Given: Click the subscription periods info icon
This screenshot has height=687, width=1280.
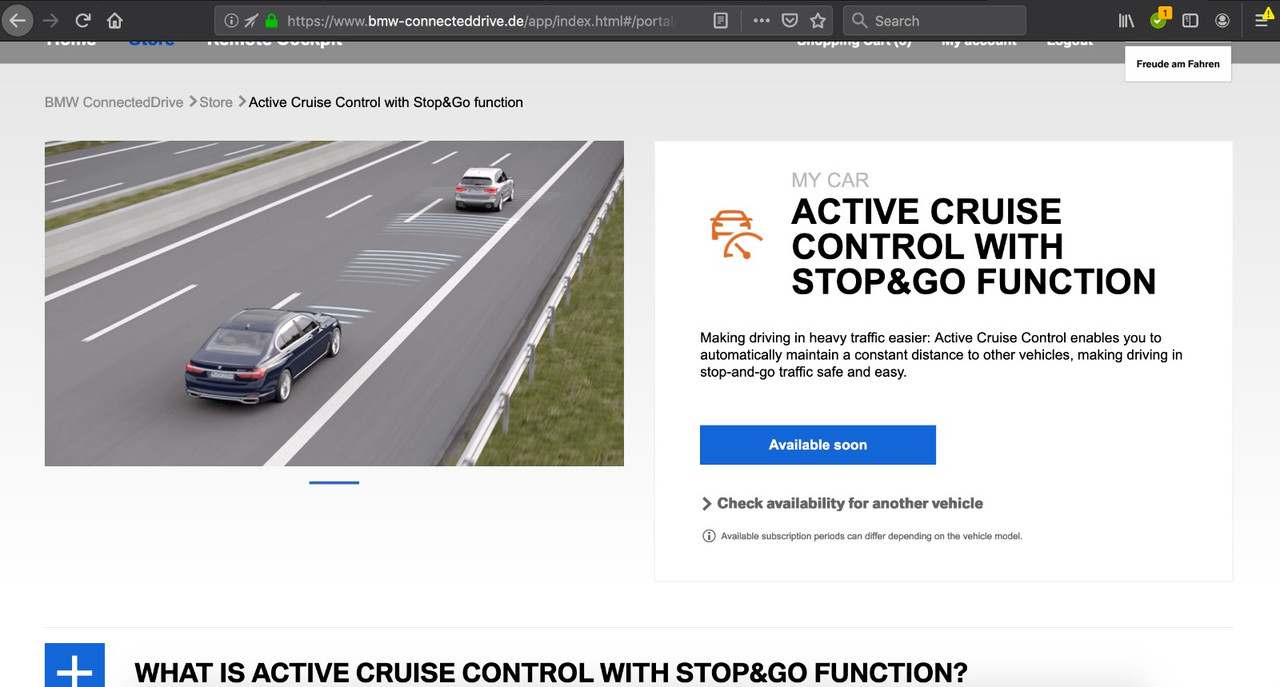Looking at the screenshot, I should [x=709, y=536].
